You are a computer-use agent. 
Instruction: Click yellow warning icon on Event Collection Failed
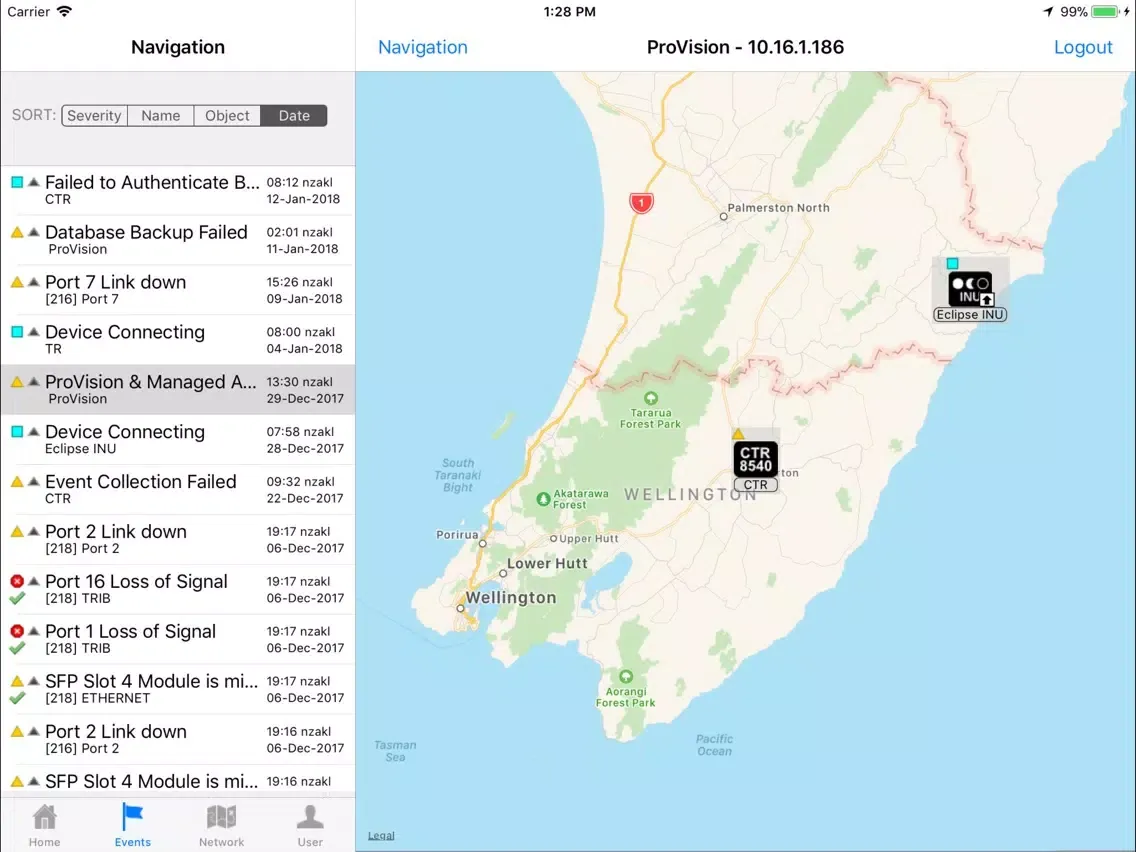pyautogui.click(x=17, y=482)
